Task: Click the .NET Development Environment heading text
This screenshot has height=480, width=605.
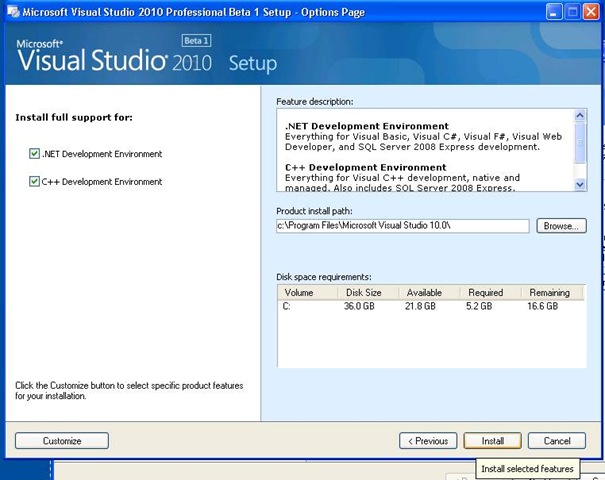Action: 367,126
